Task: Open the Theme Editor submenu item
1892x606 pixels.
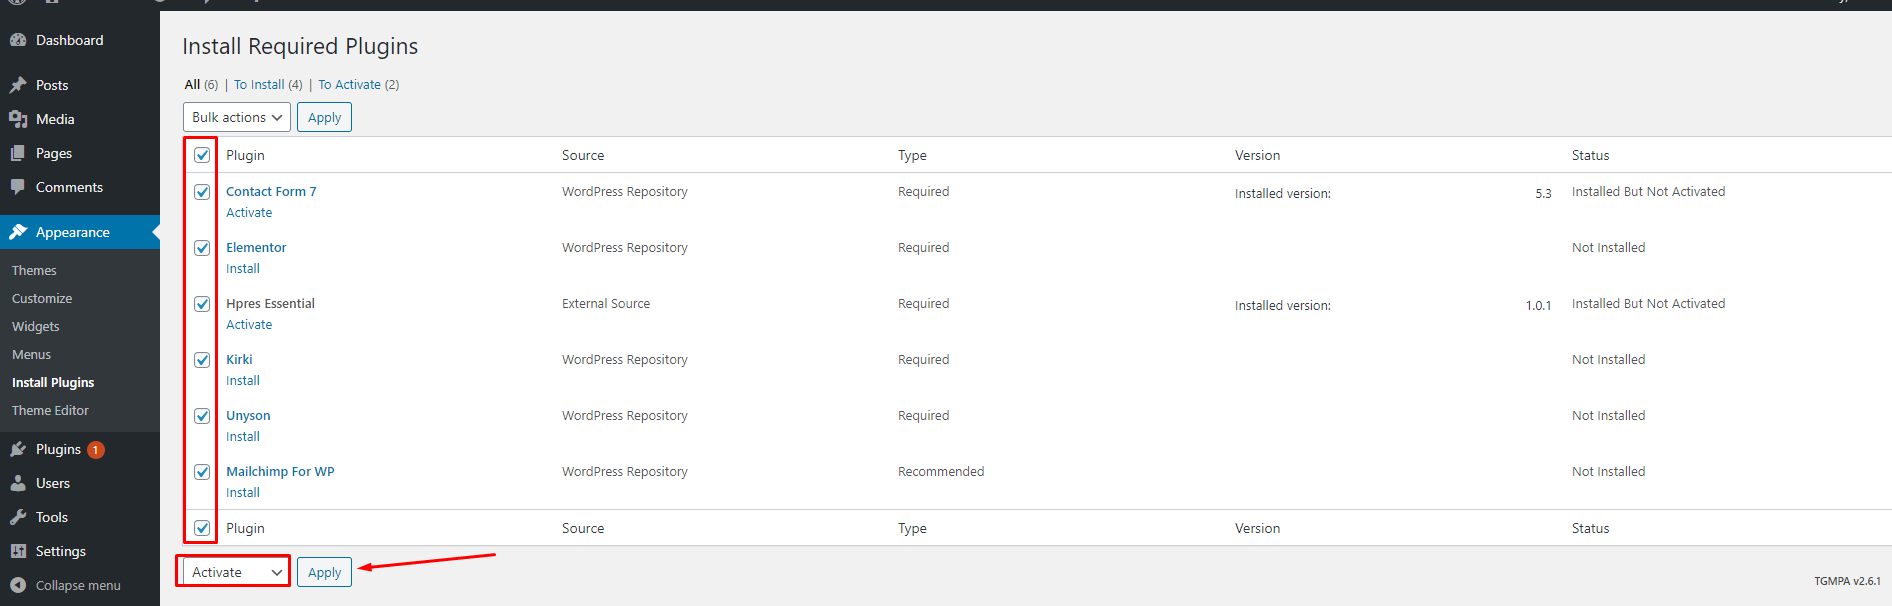Action: click(50, 411)
